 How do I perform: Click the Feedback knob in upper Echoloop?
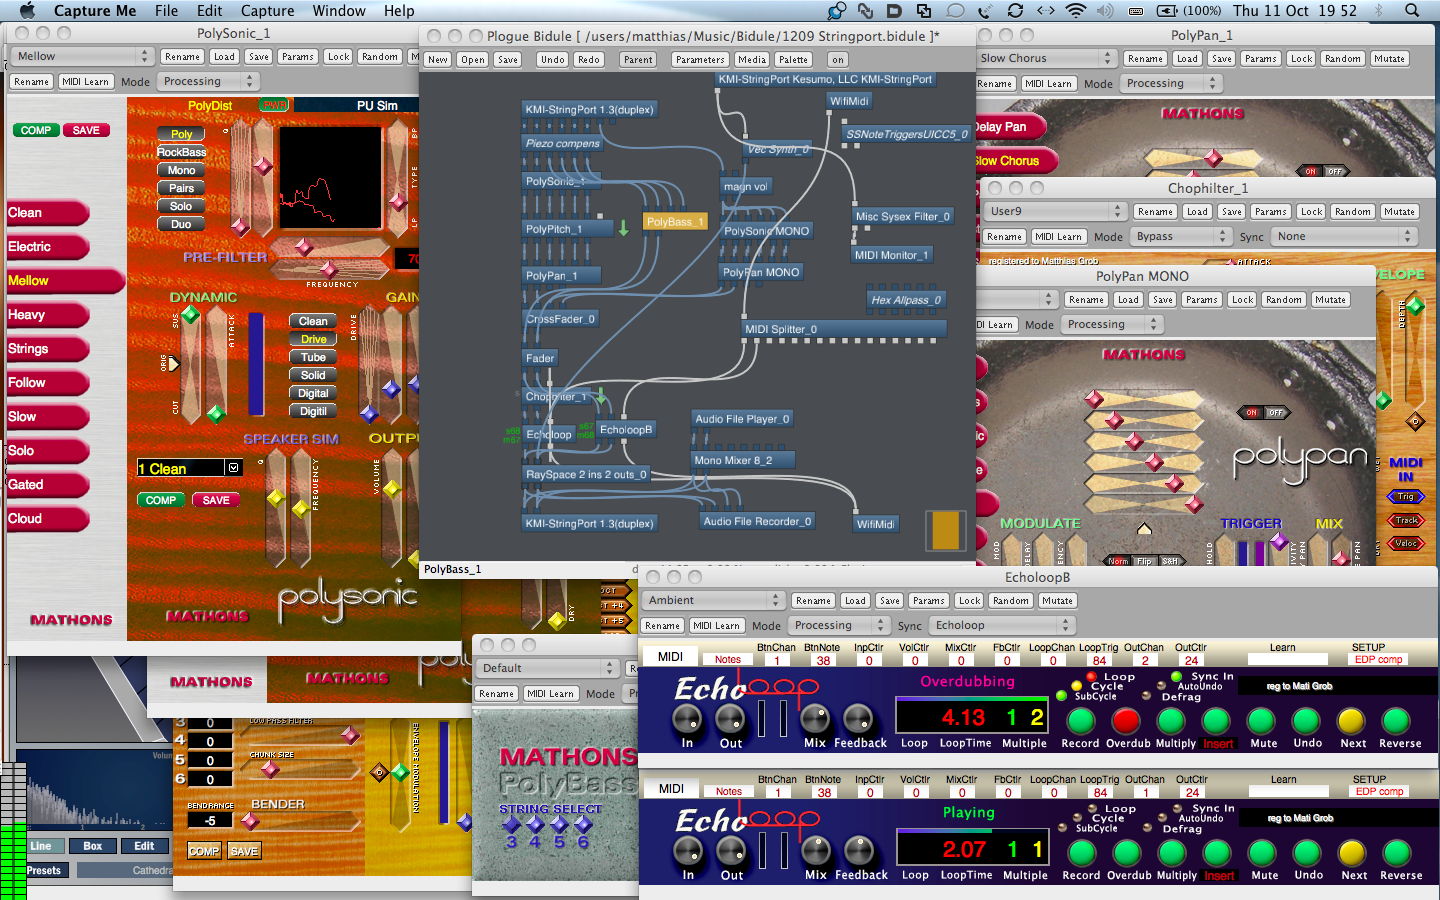(857, 719)
